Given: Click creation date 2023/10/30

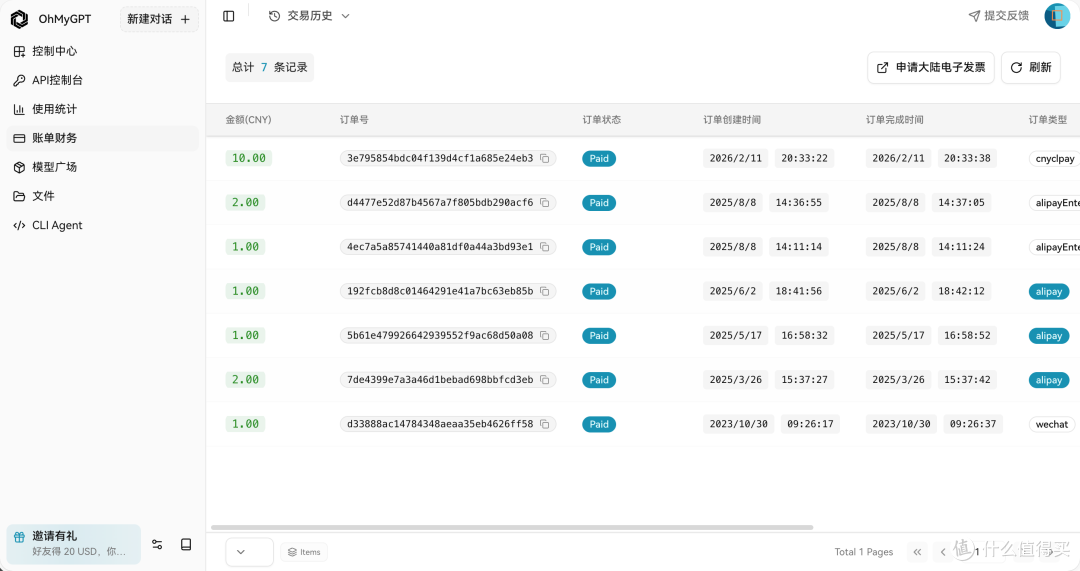Looking at the screenshot, I should pyautogui.click(x=738, y=424).
